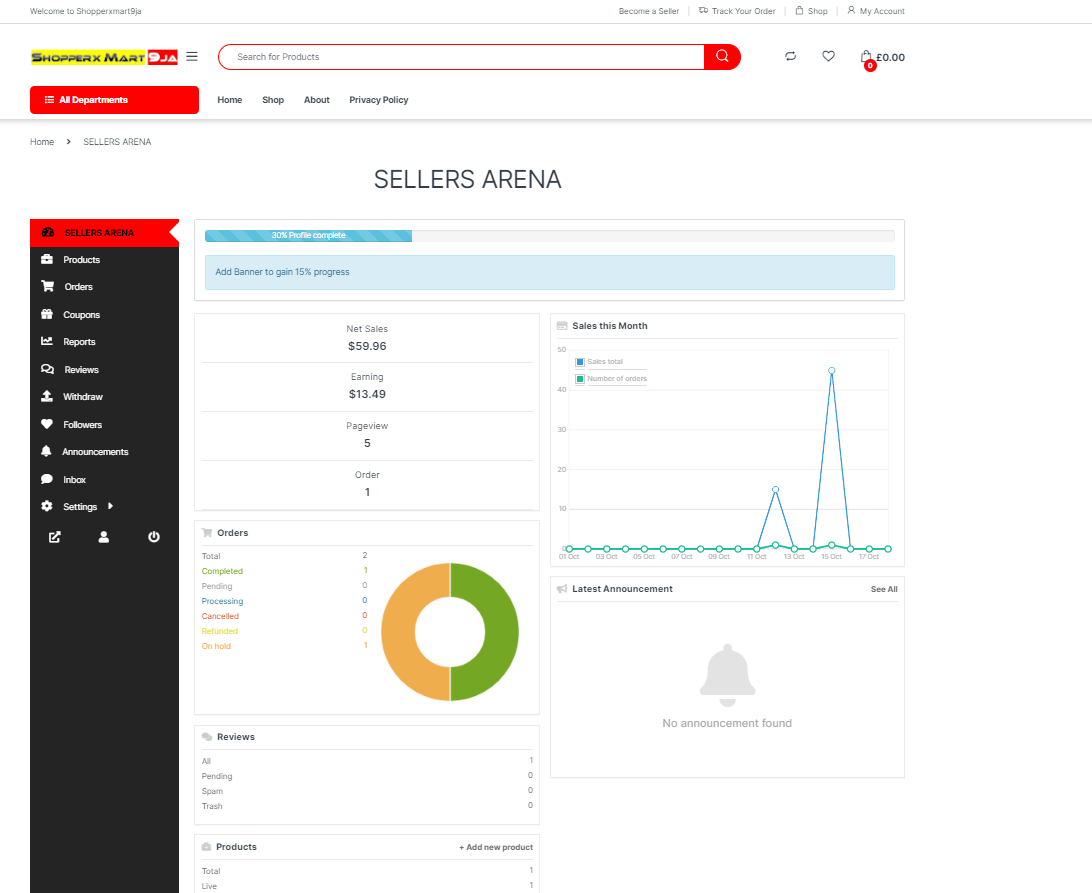
Task: Click the Orders cart icon in sidebar
Action: [47, 286]
